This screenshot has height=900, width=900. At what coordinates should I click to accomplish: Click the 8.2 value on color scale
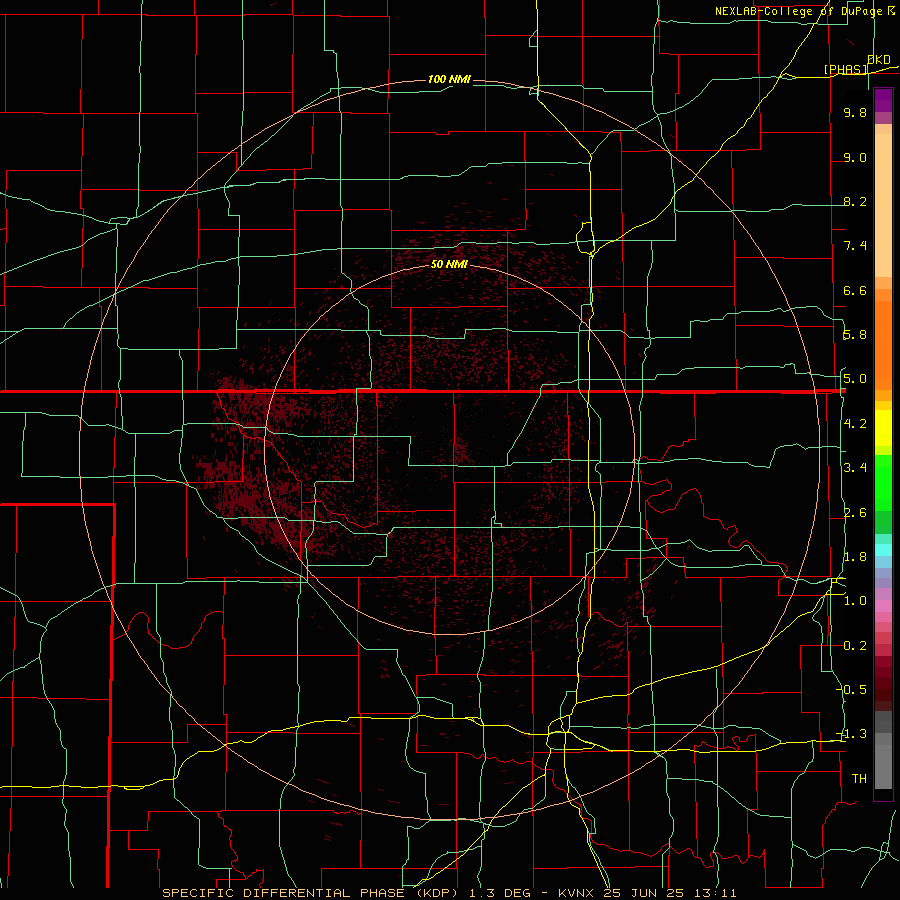coord(855,202)
